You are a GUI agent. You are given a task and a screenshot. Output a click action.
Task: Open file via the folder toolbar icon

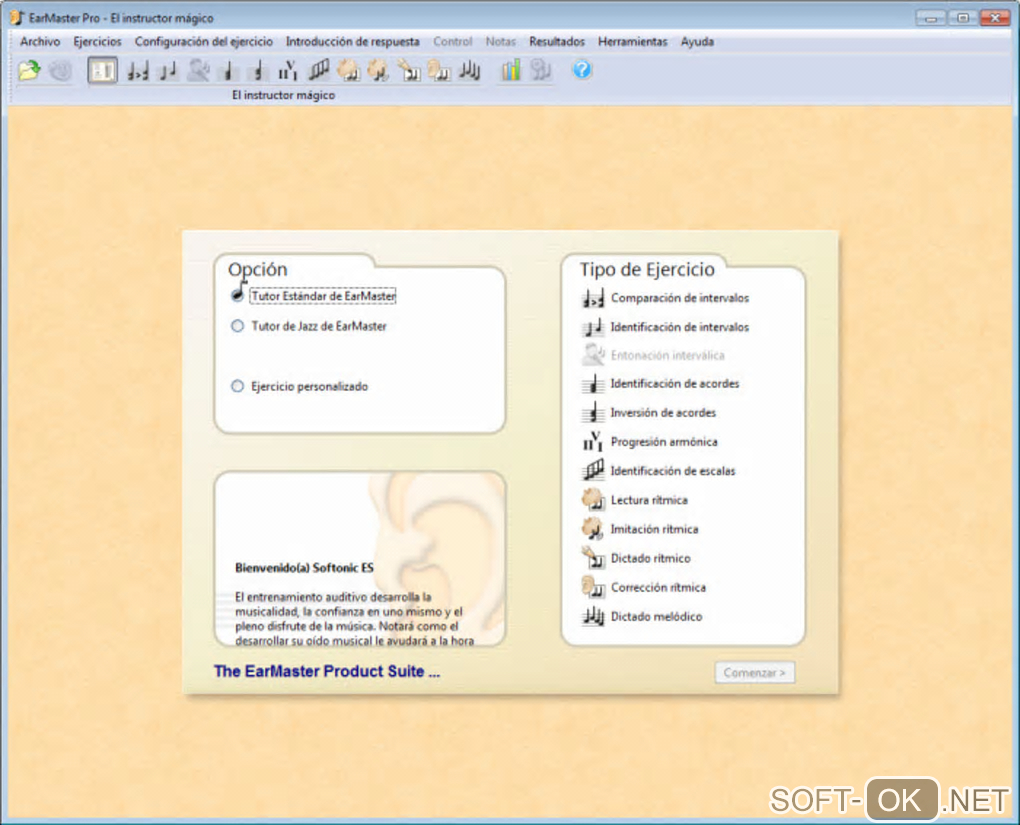pyautogui.click(x=29, y=70)
